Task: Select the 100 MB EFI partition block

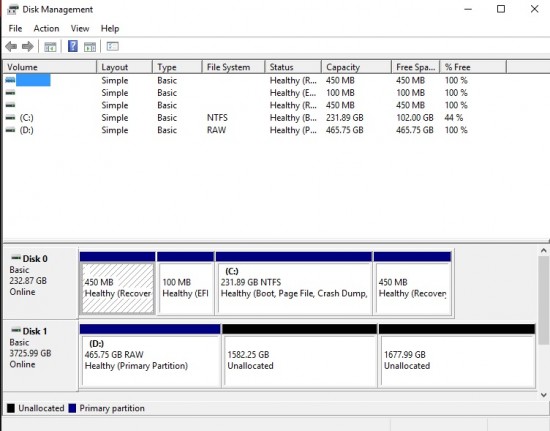Action: pyautogui.click(x=186, y=283)
